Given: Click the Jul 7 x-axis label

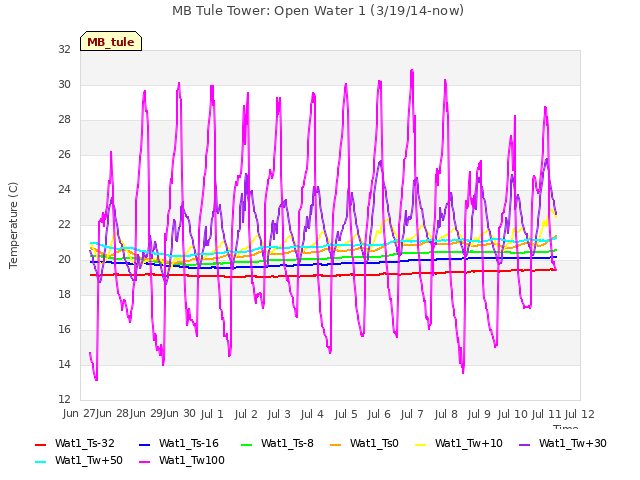Looking at the screenshot, I should 412,414.
